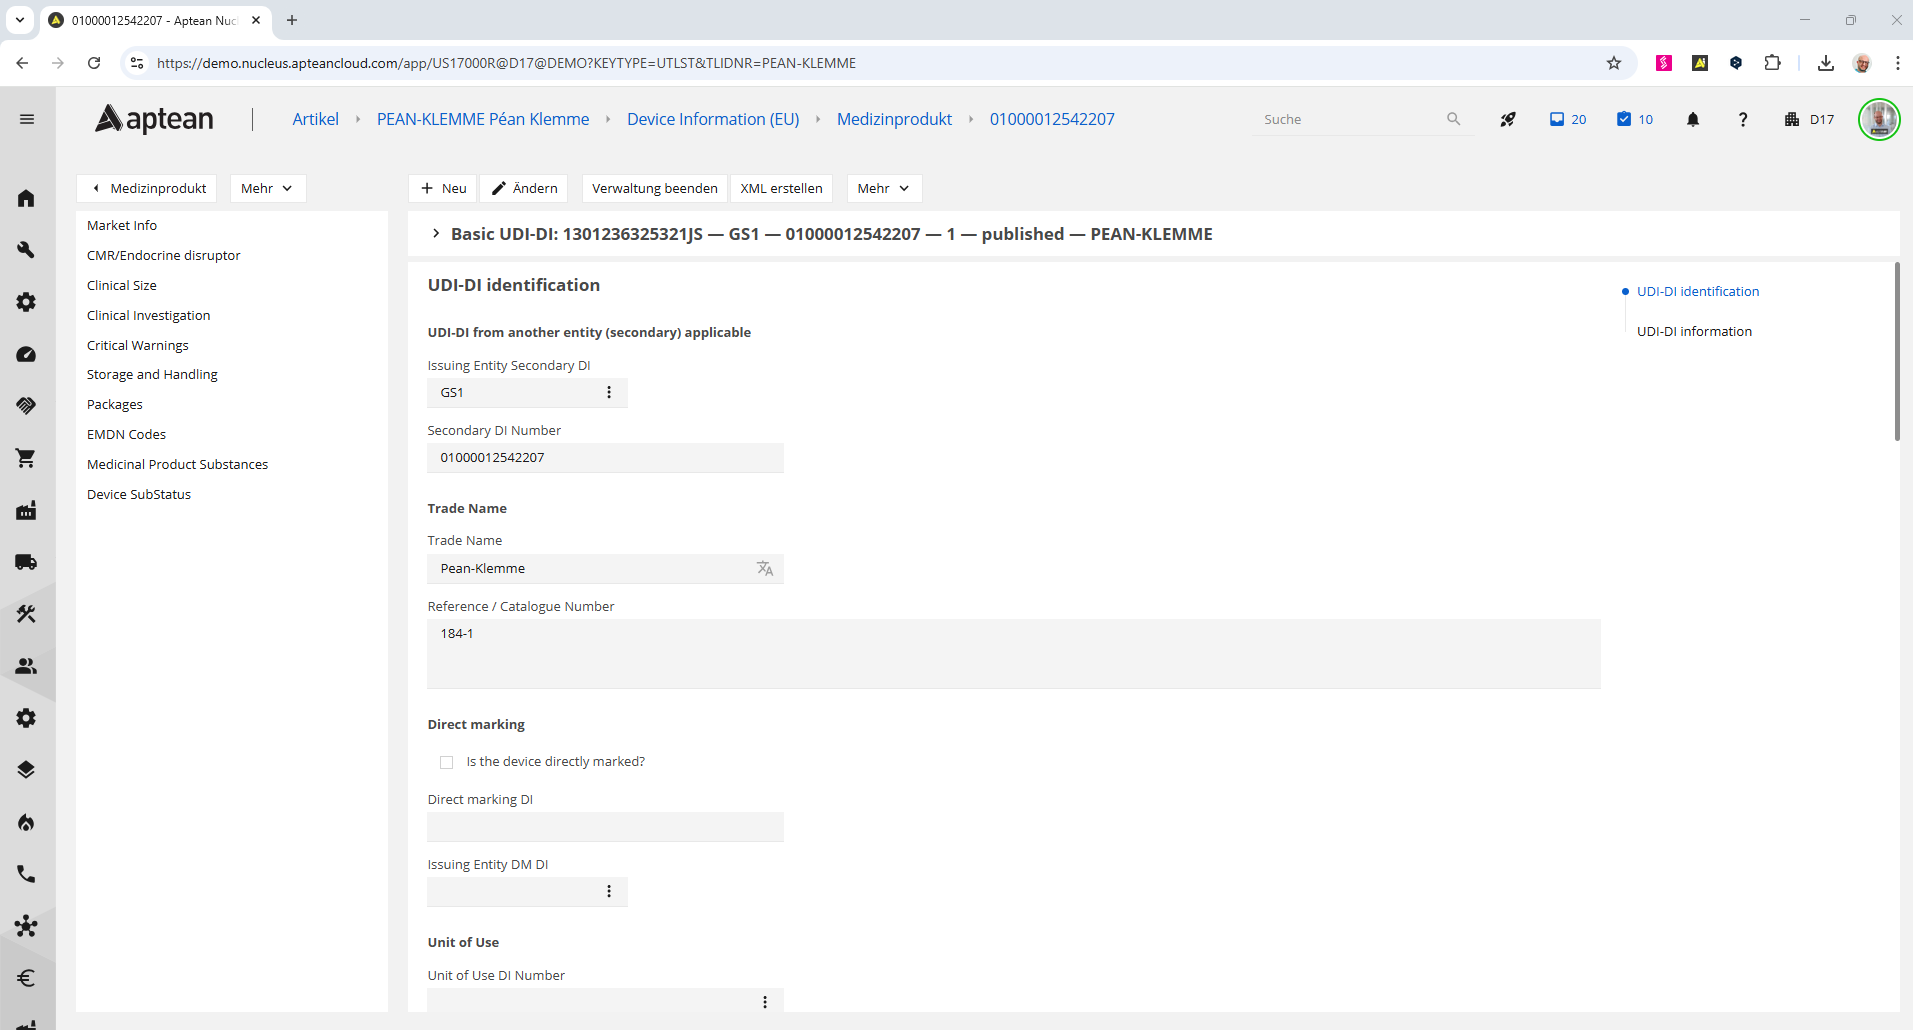1913x1030 pixels.
Task: Click the home icon in the sidebar
Action: pyautogui.click(x=27, y=198)
